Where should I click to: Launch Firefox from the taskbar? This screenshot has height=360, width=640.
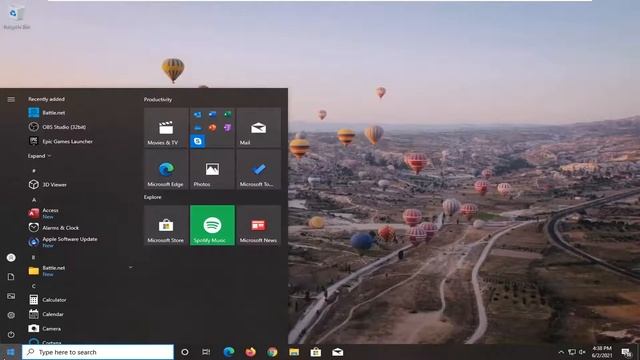250,352
